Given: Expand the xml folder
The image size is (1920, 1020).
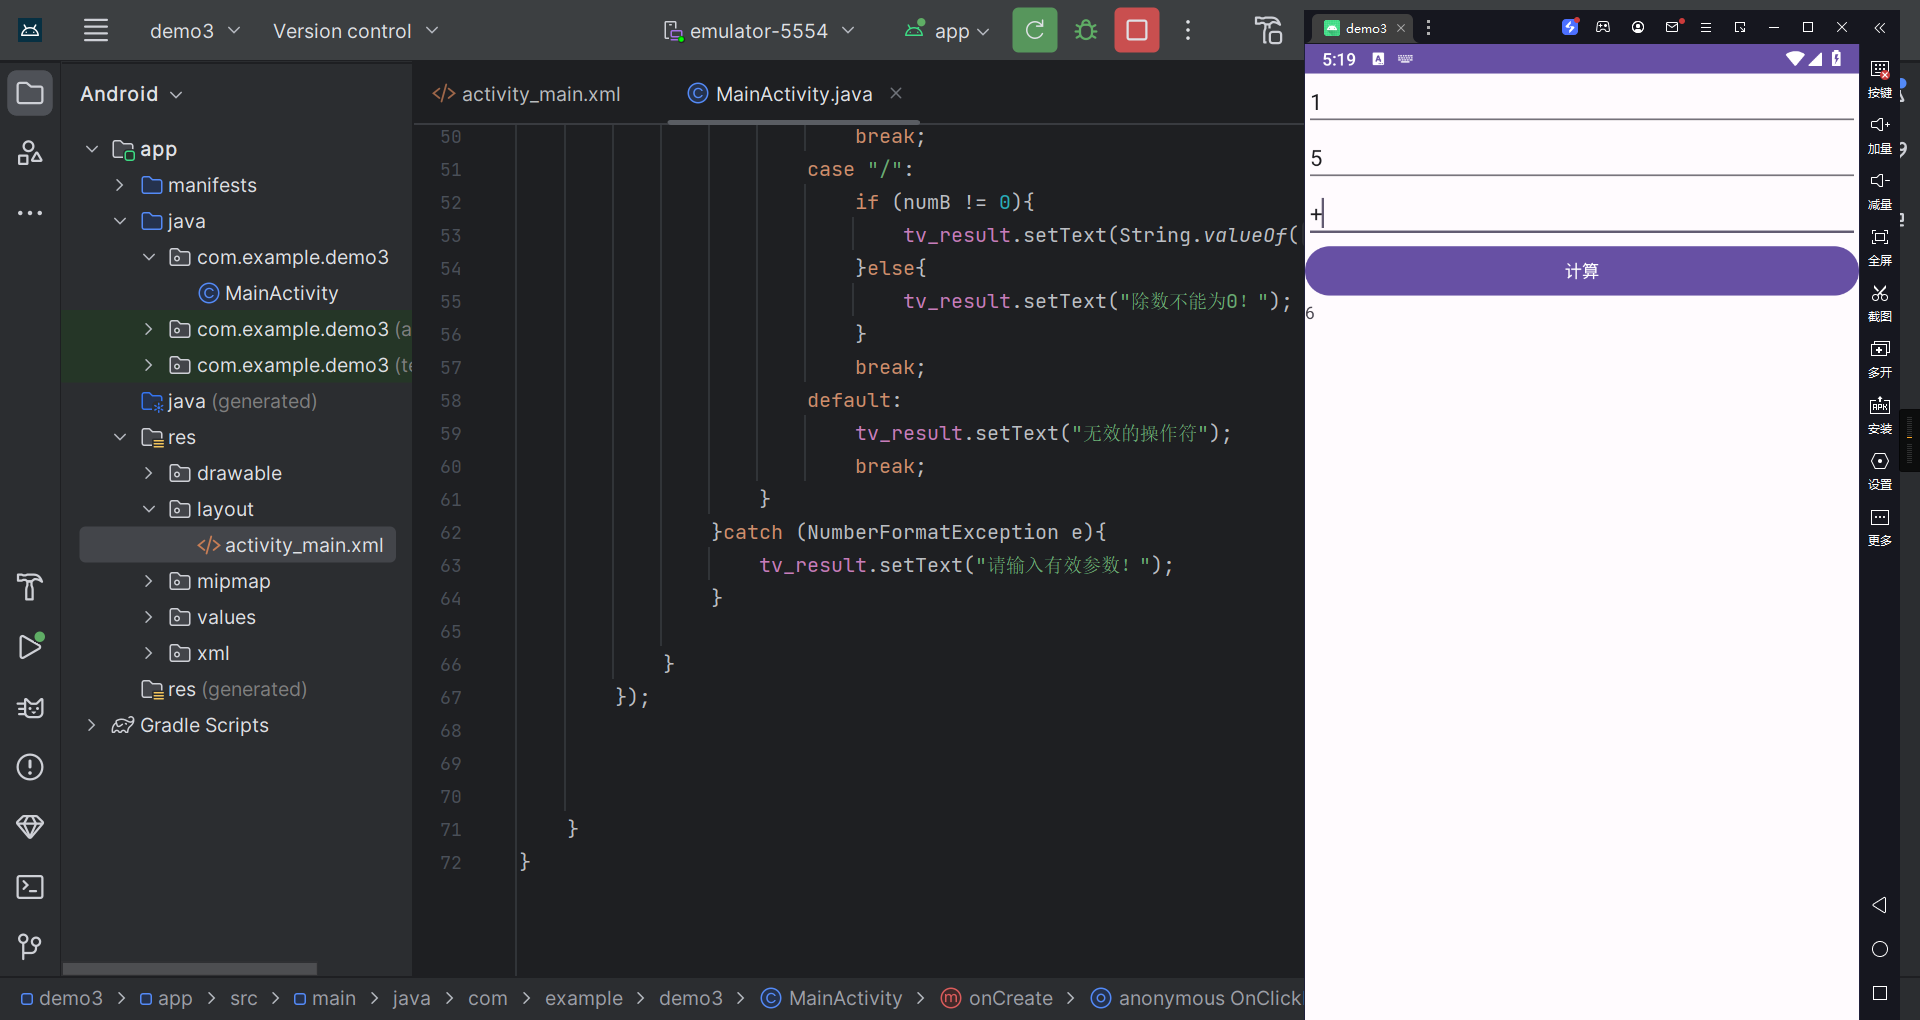Looking at the screenshot, I should point(148,653).
